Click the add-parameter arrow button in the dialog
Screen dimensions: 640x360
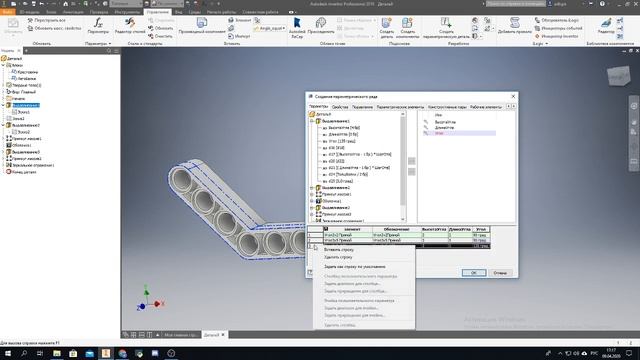click(411, 161)
